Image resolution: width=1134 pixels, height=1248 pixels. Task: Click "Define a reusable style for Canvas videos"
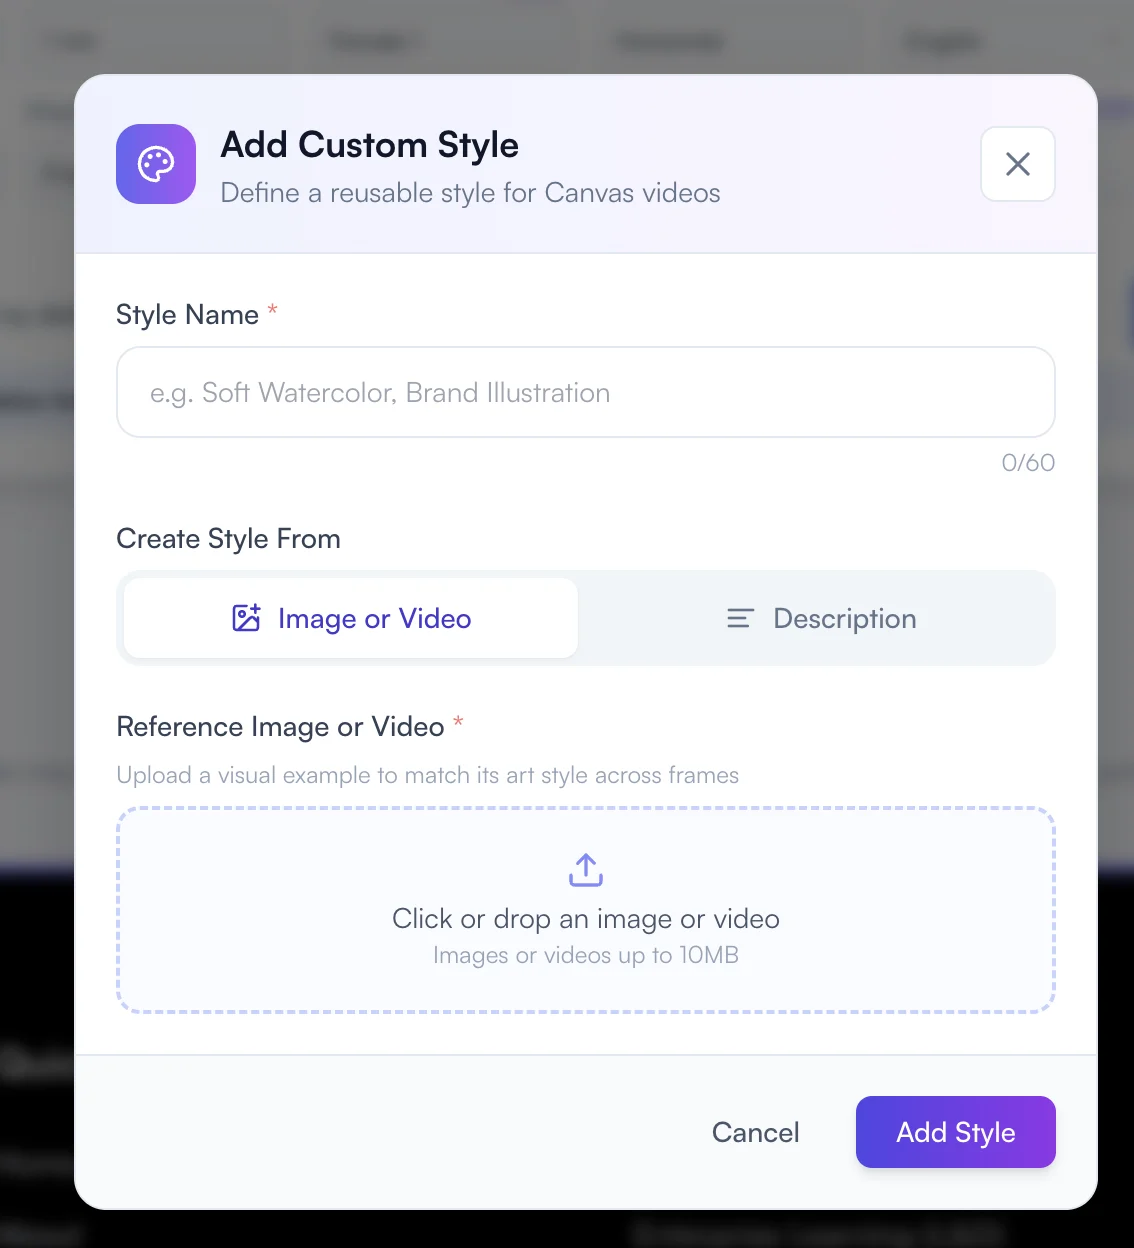pos(470,193)
